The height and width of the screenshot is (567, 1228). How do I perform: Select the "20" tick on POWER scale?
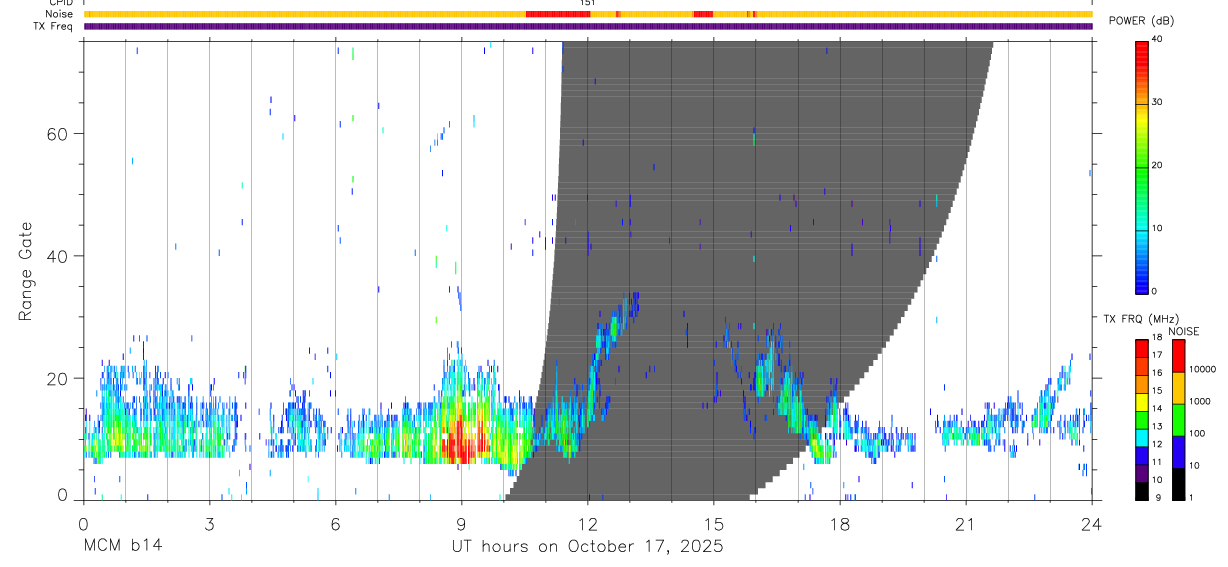point(1156,165)
